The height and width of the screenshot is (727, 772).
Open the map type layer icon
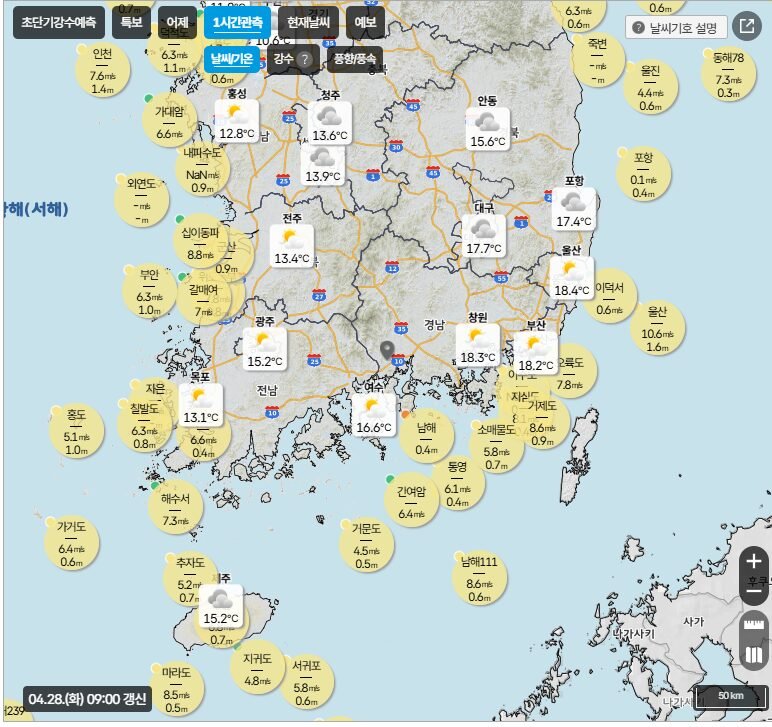coord(754,656)
